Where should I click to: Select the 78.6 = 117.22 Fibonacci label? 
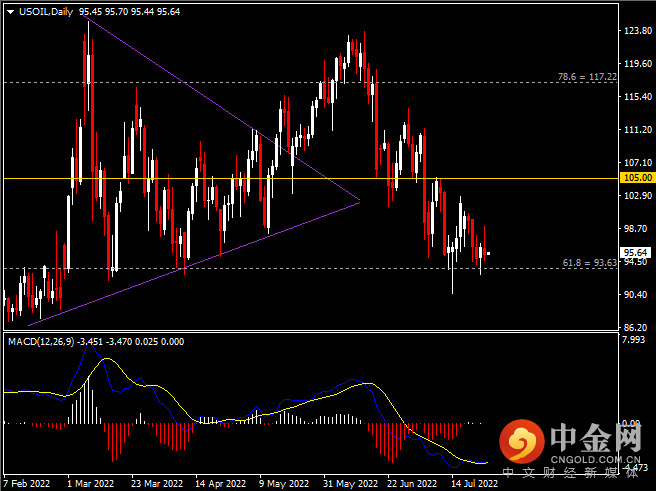pos(587,77)
